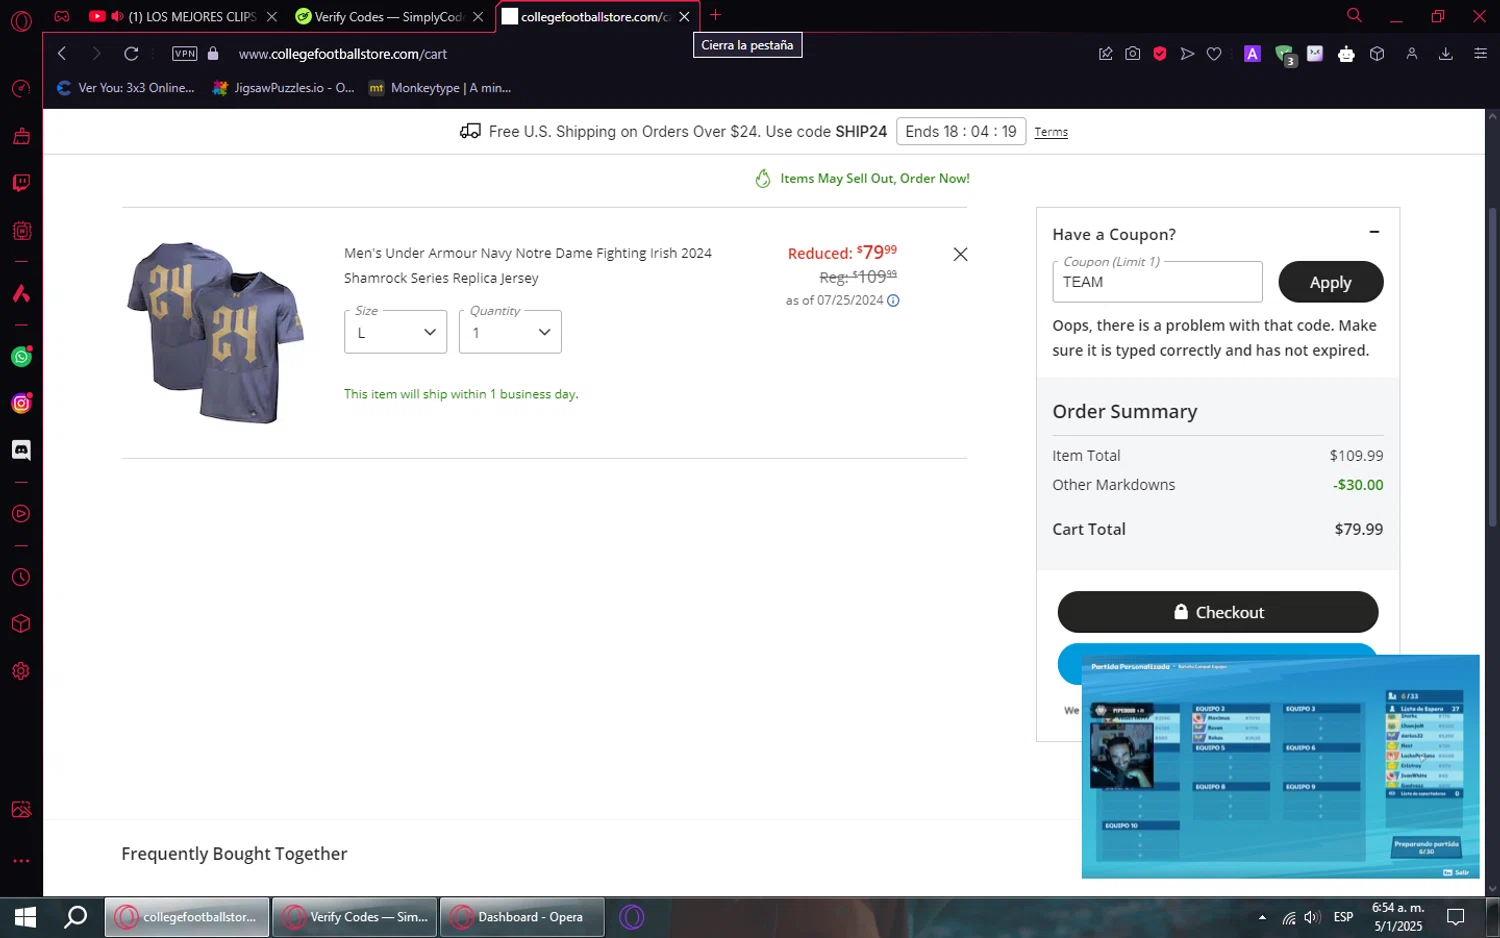Click the jersey product thumbnail

(215, 332)
